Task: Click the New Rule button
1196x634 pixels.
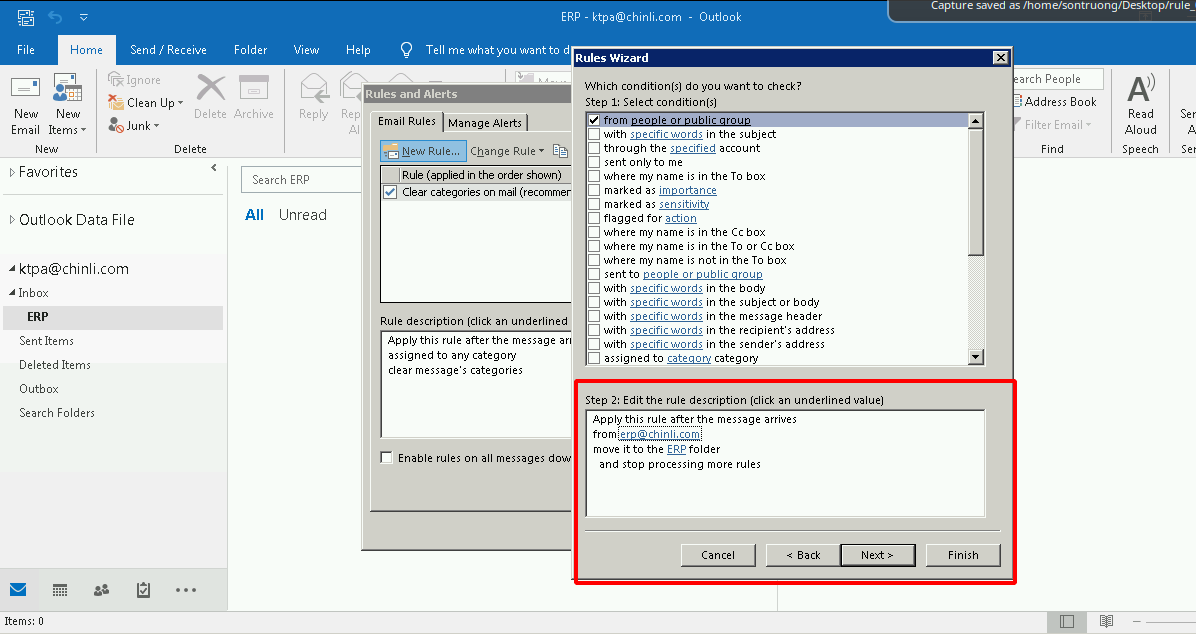Action: pos(423,151)
